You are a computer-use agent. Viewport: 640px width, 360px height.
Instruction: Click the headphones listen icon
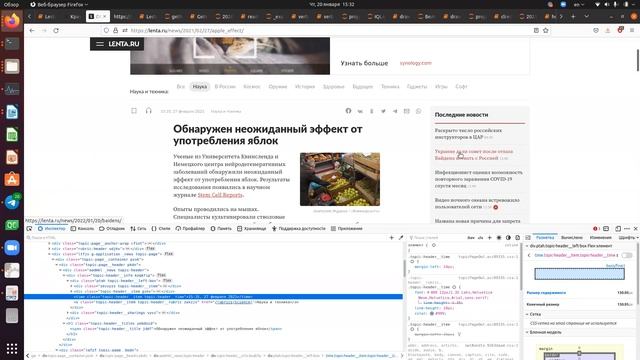pos(149,111)
